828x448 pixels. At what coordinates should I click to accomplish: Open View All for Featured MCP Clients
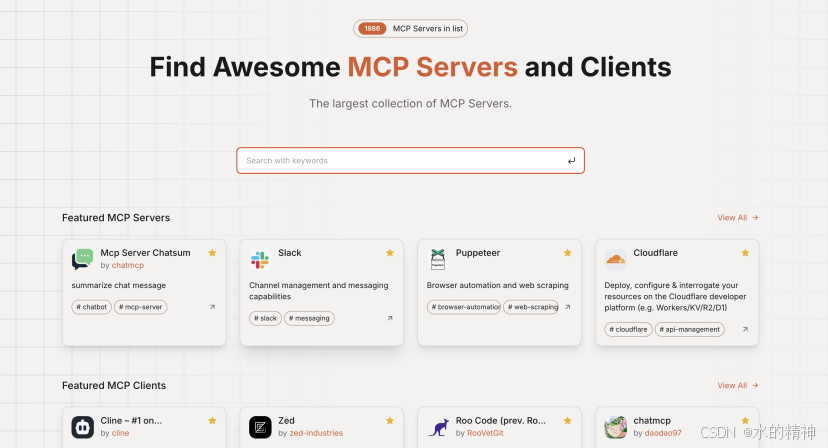click(x=738, y=385)
